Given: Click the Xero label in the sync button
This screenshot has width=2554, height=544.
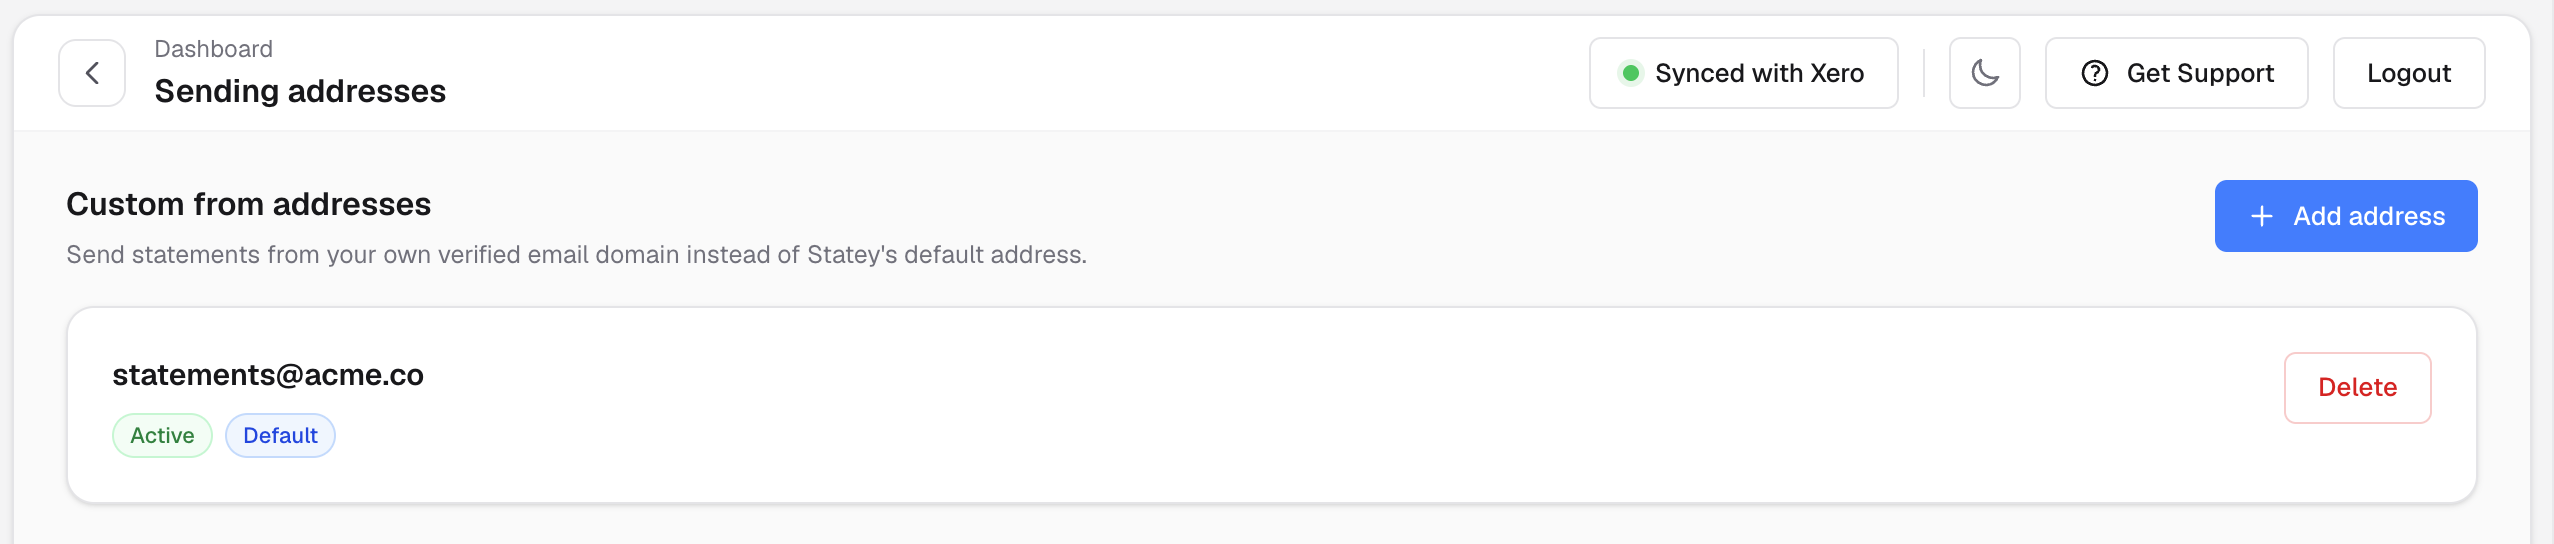Looking at the screenshot, I should (1837, 73).
